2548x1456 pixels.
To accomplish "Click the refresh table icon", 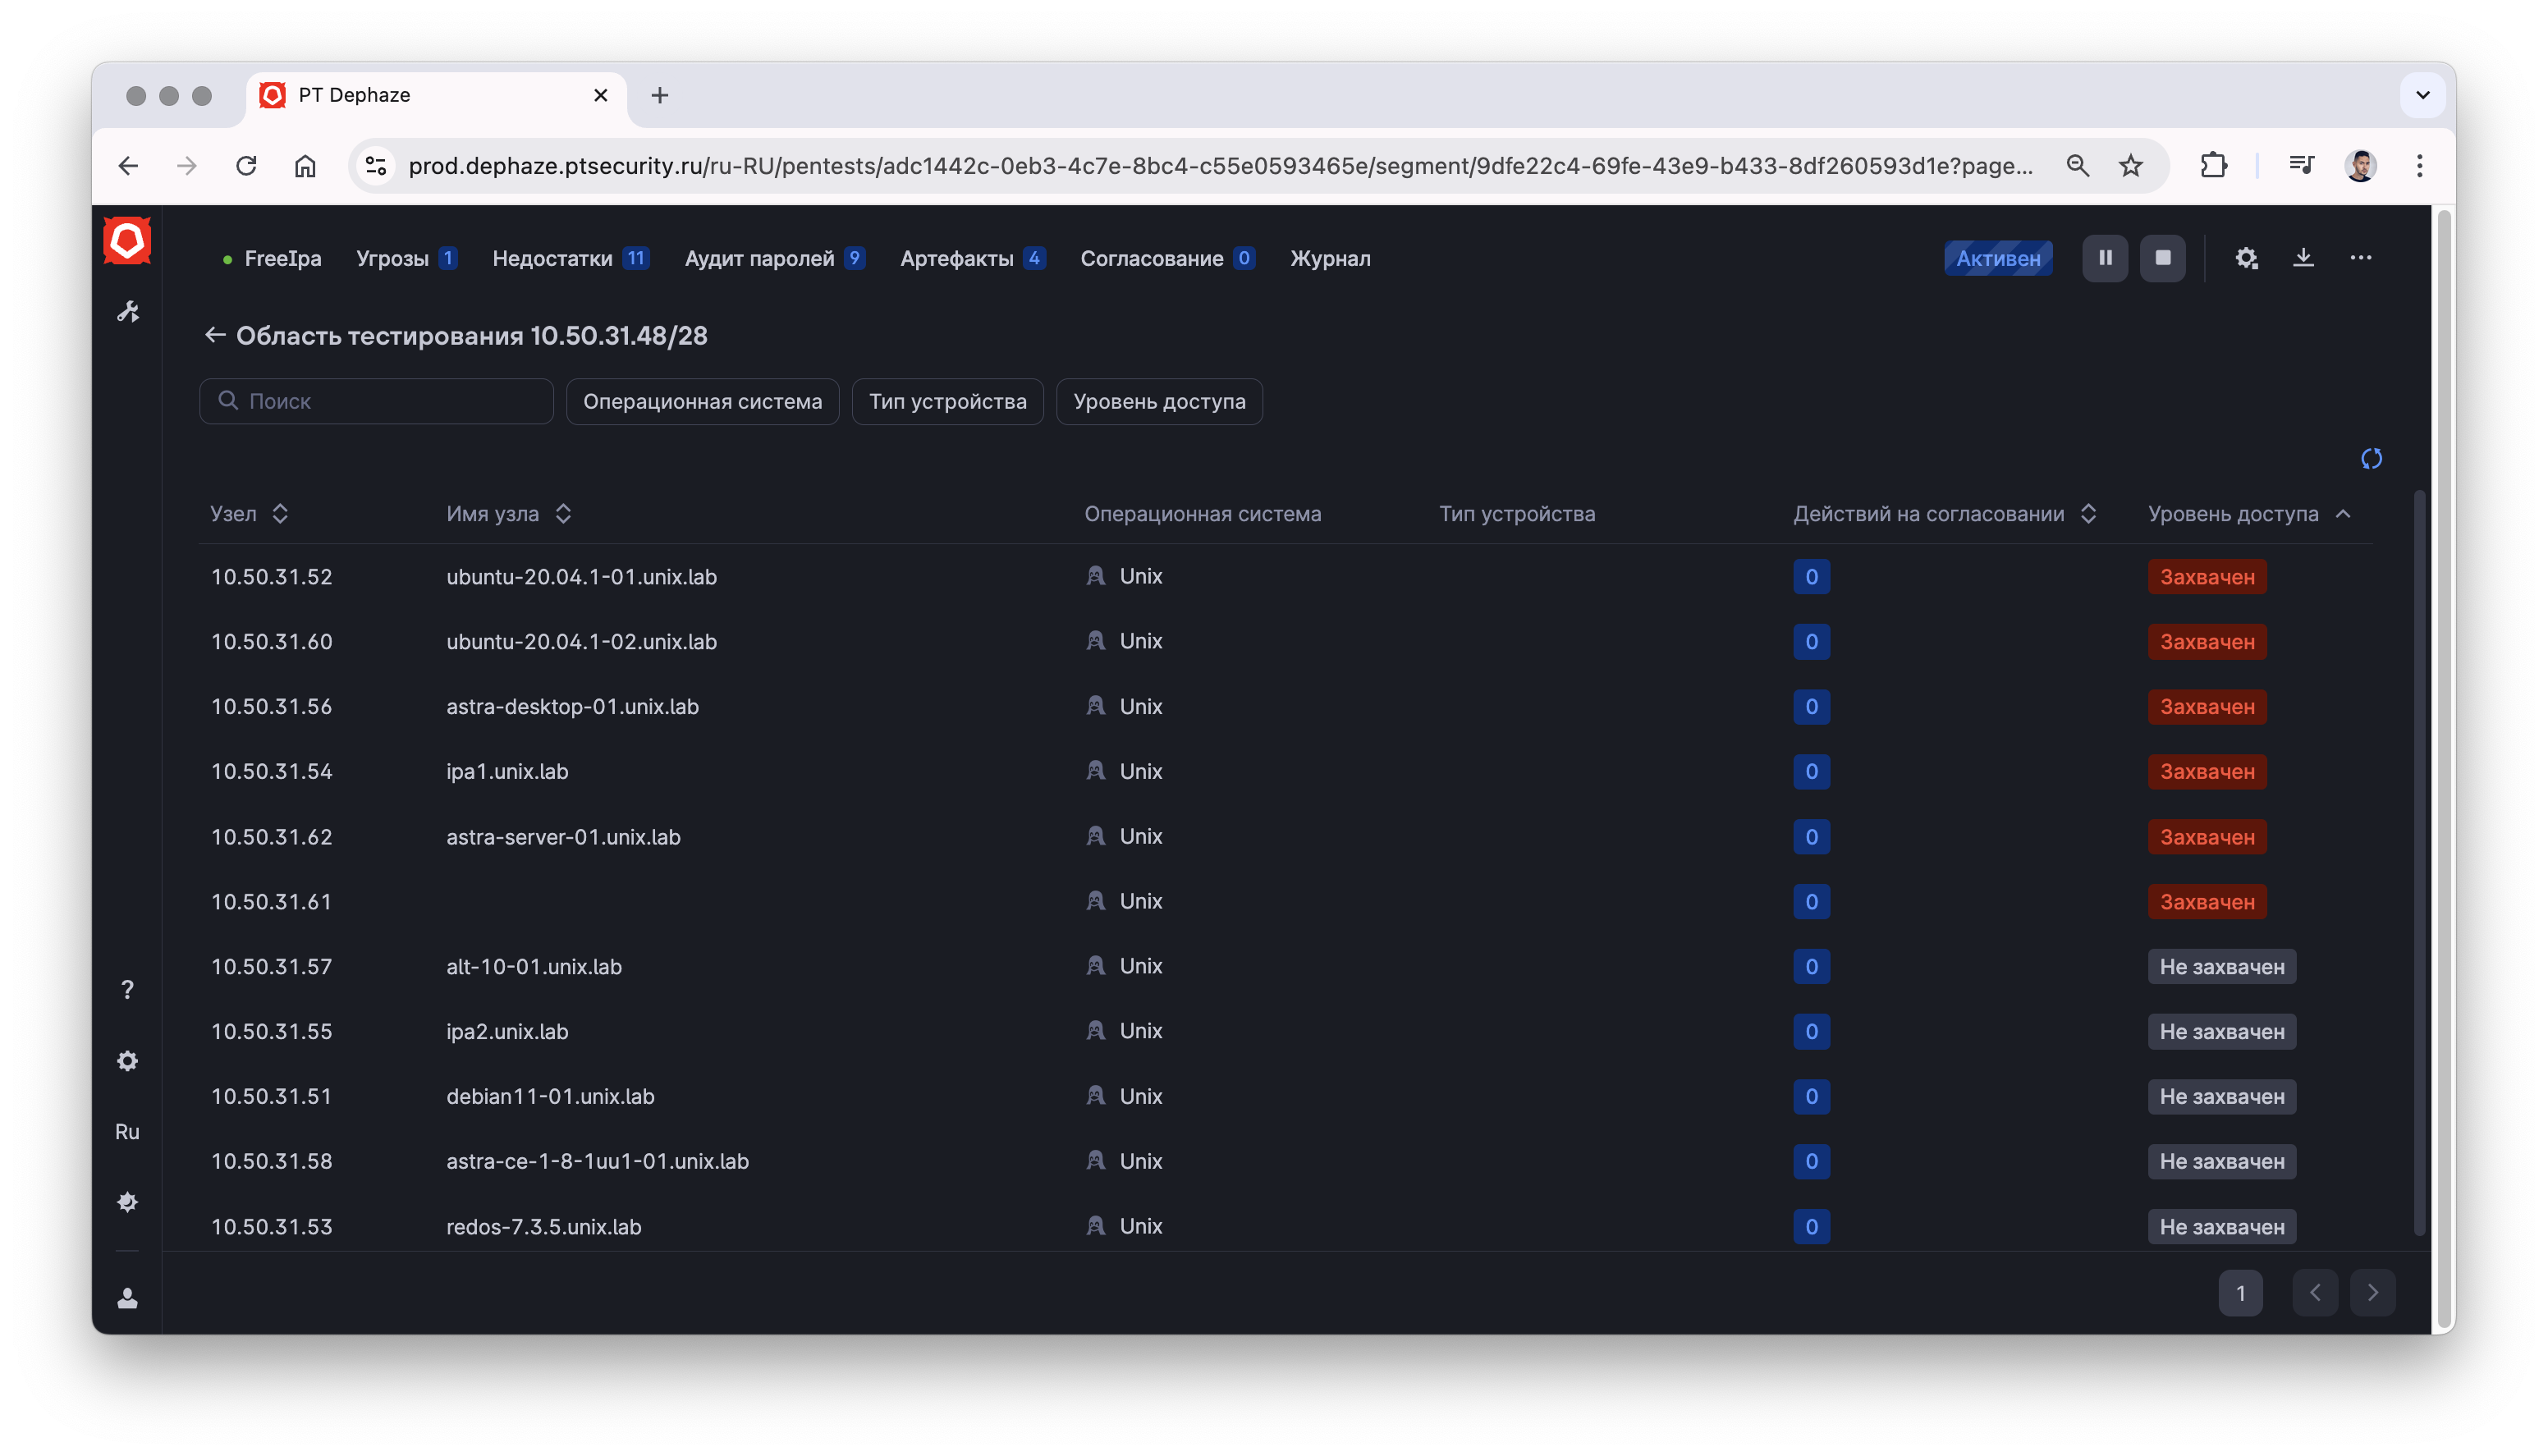I will (2371, 459).
